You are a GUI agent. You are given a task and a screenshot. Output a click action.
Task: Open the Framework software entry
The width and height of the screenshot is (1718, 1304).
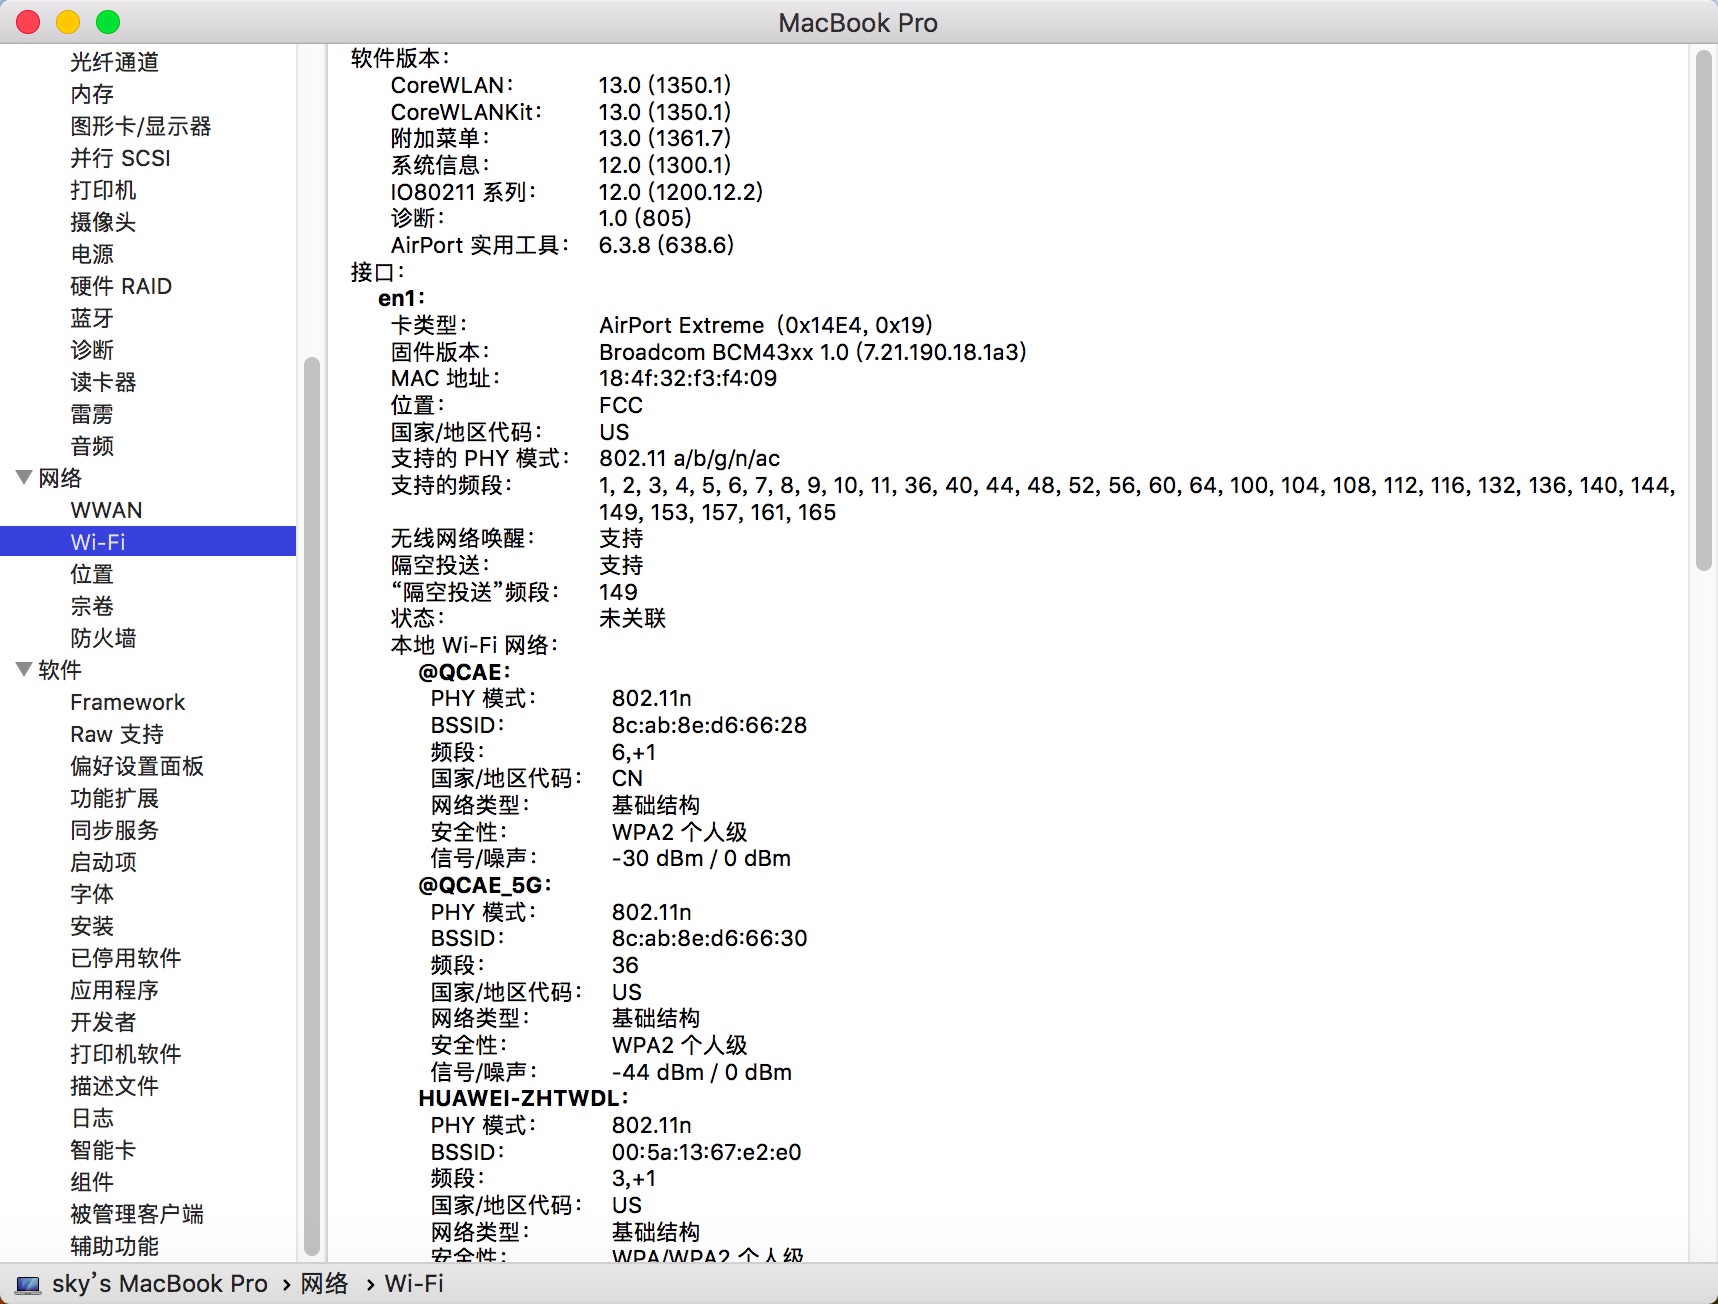pos(128,702)
